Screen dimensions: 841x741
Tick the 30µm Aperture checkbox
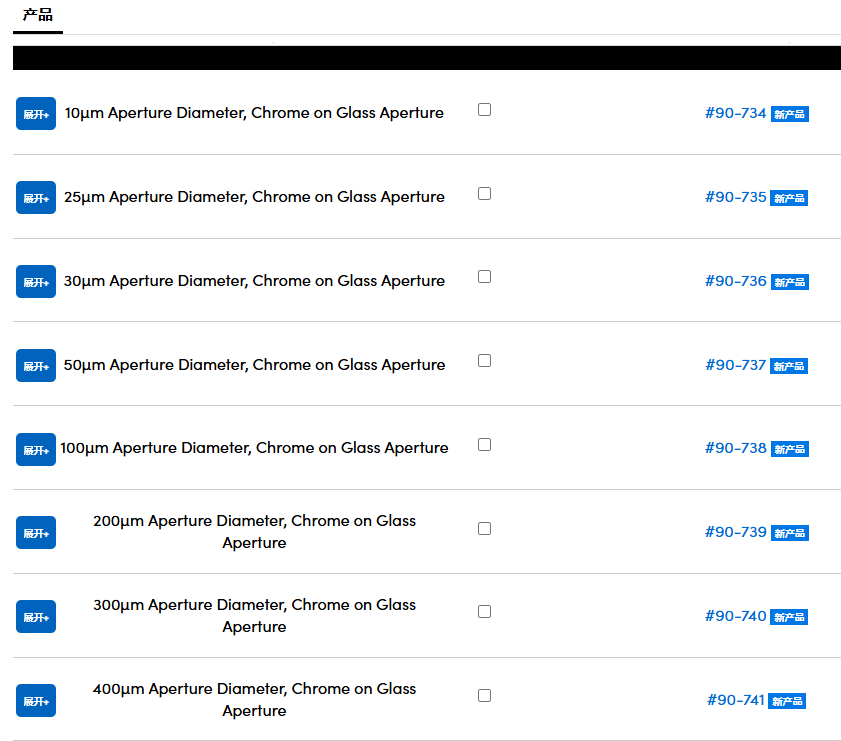point(484,277)
